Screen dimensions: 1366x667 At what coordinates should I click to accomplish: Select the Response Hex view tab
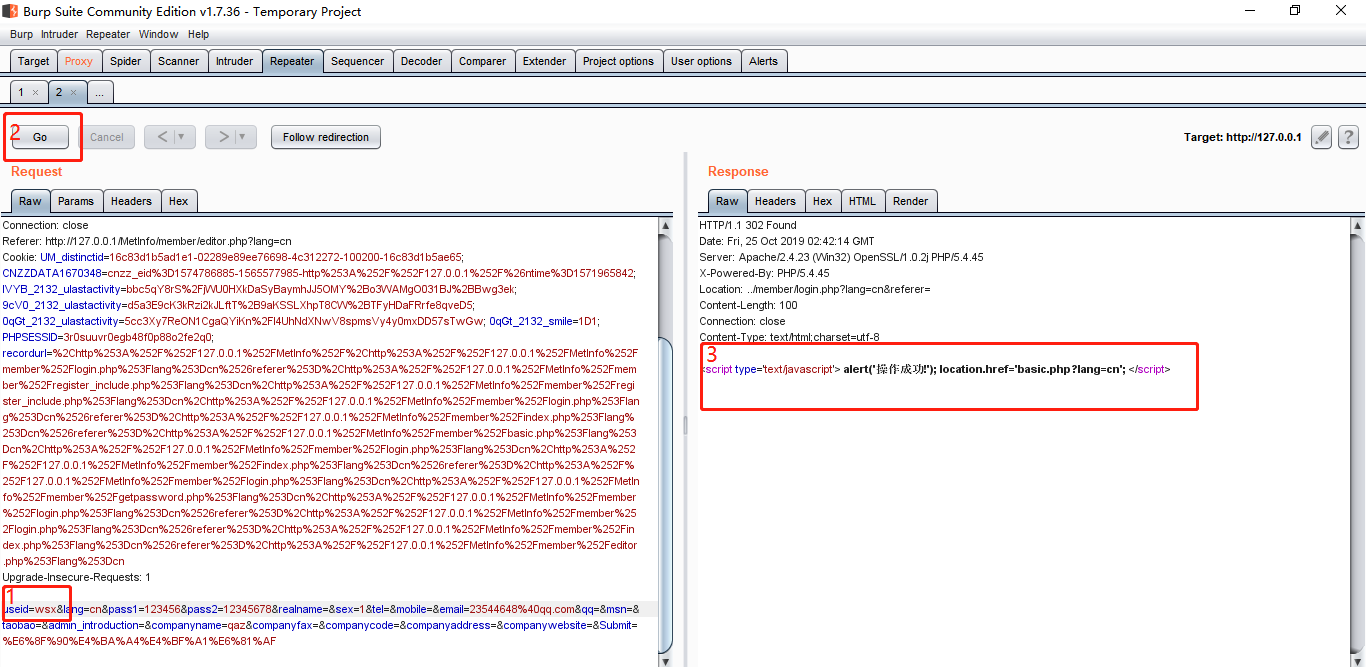click(x=822, y=201)
